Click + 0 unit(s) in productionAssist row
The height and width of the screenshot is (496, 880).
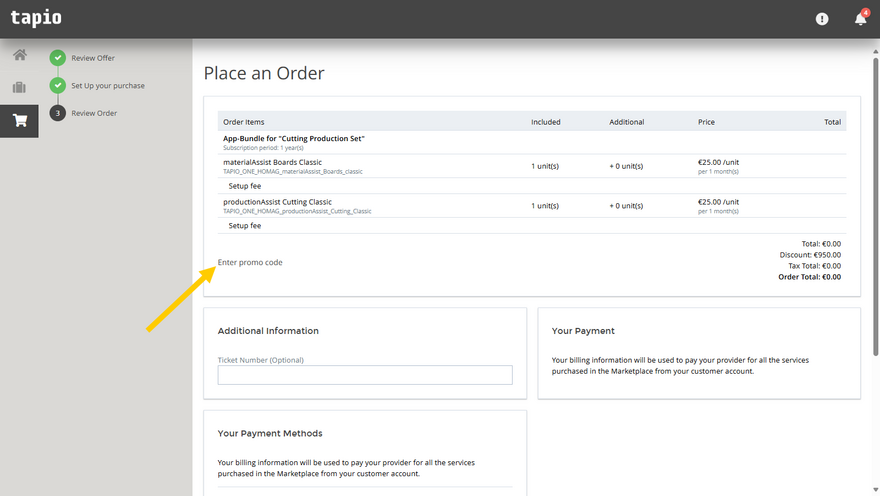point(626,206)
